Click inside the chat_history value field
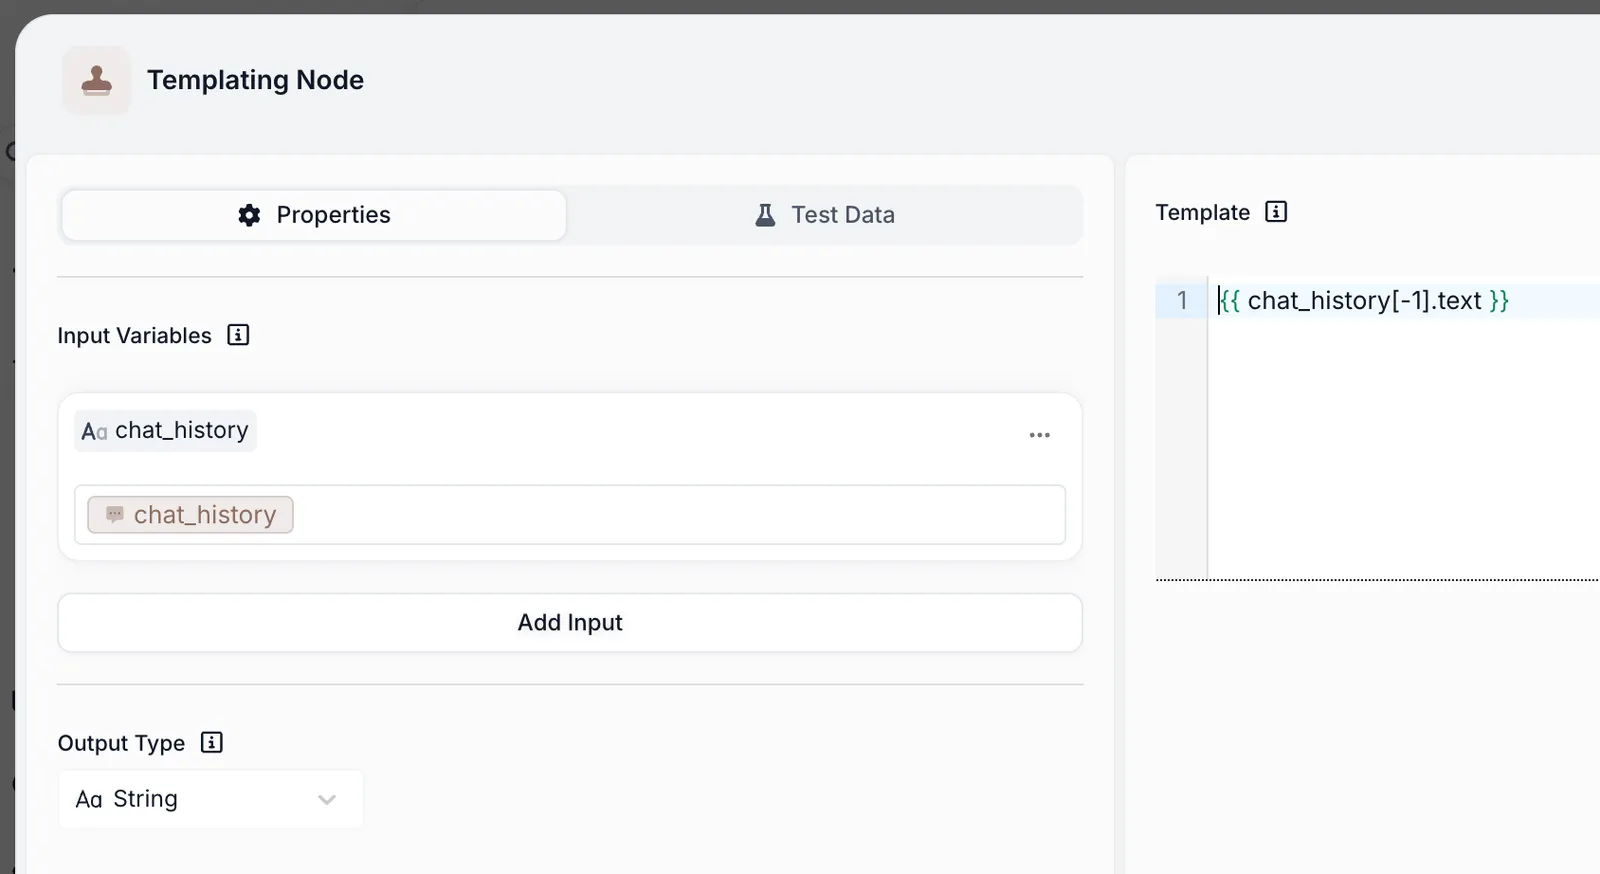The width and height of the screenshot is (1600, 874). (570, 515)
